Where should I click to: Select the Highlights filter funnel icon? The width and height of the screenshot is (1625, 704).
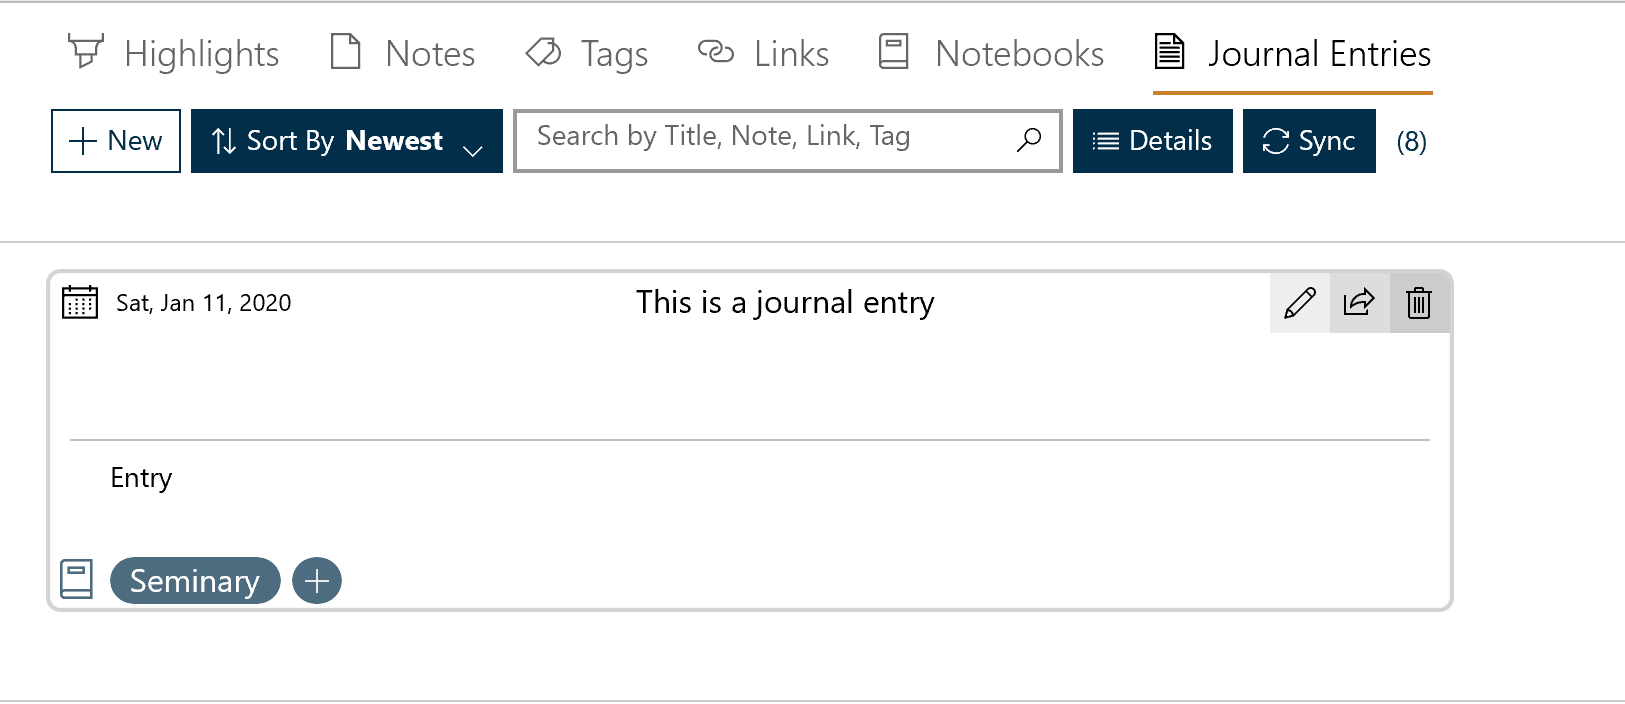87,52
